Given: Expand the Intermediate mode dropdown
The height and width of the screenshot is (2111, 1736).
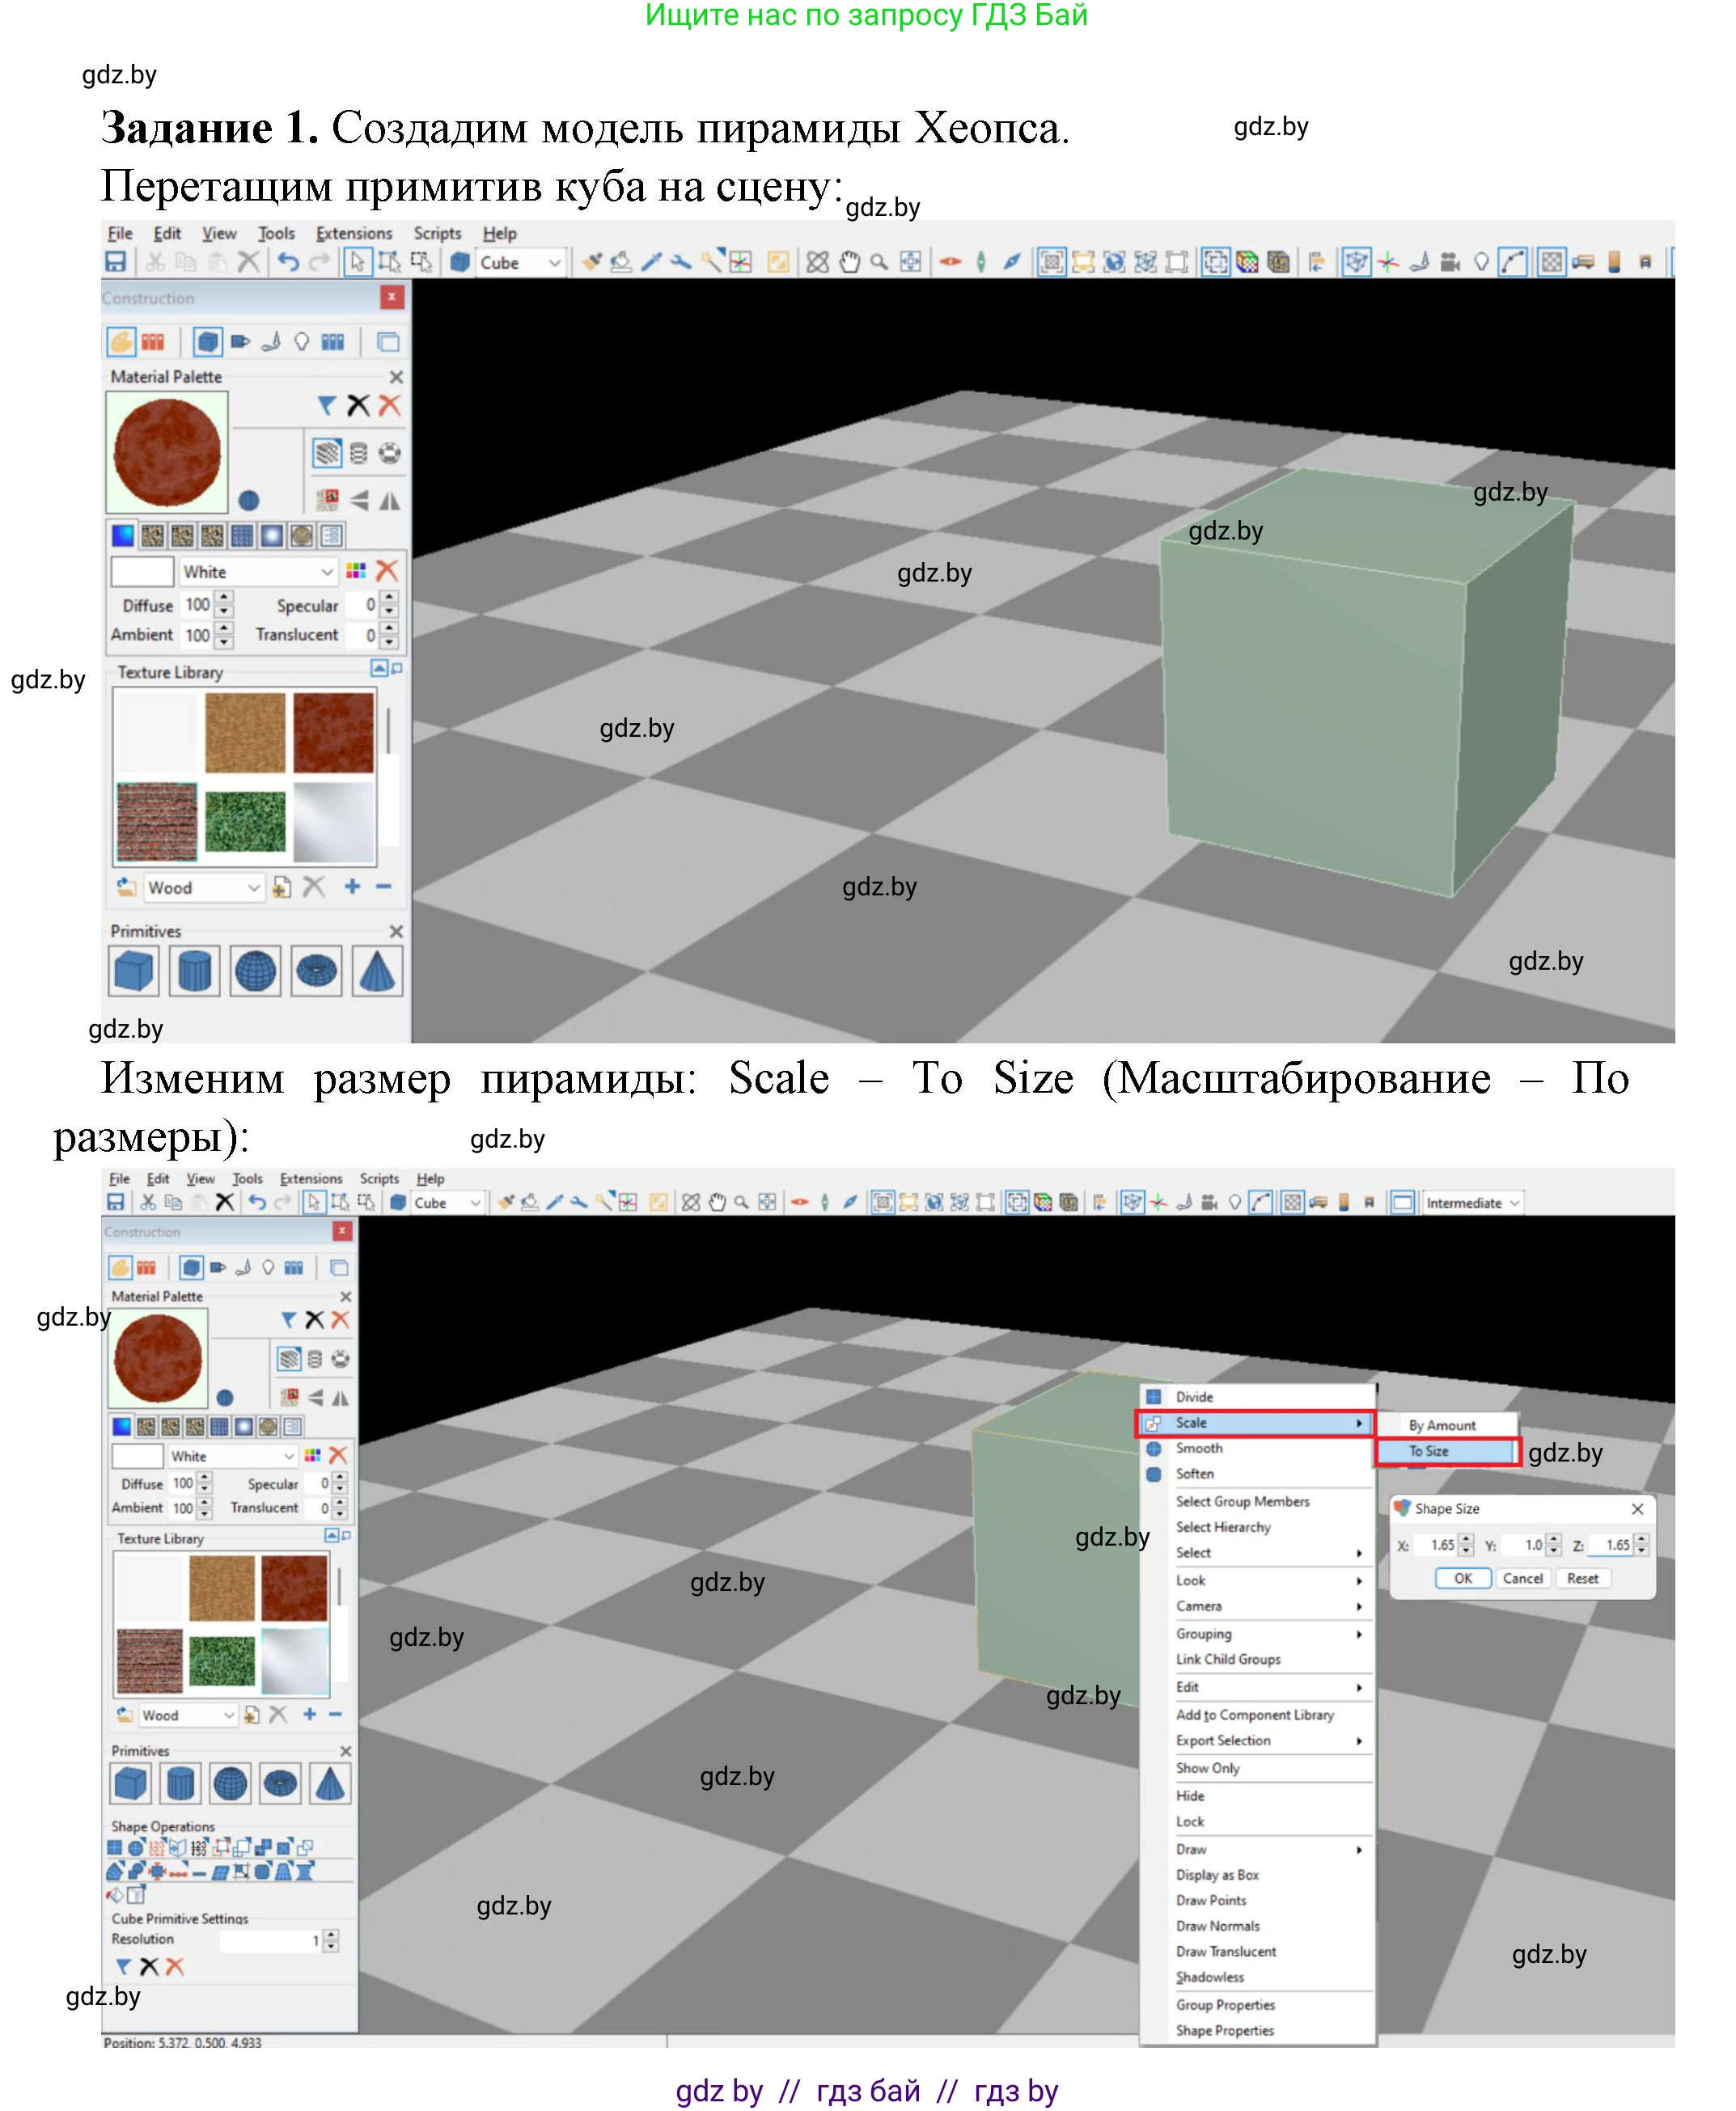Looking at the screenshot, I should 1515,1203.
